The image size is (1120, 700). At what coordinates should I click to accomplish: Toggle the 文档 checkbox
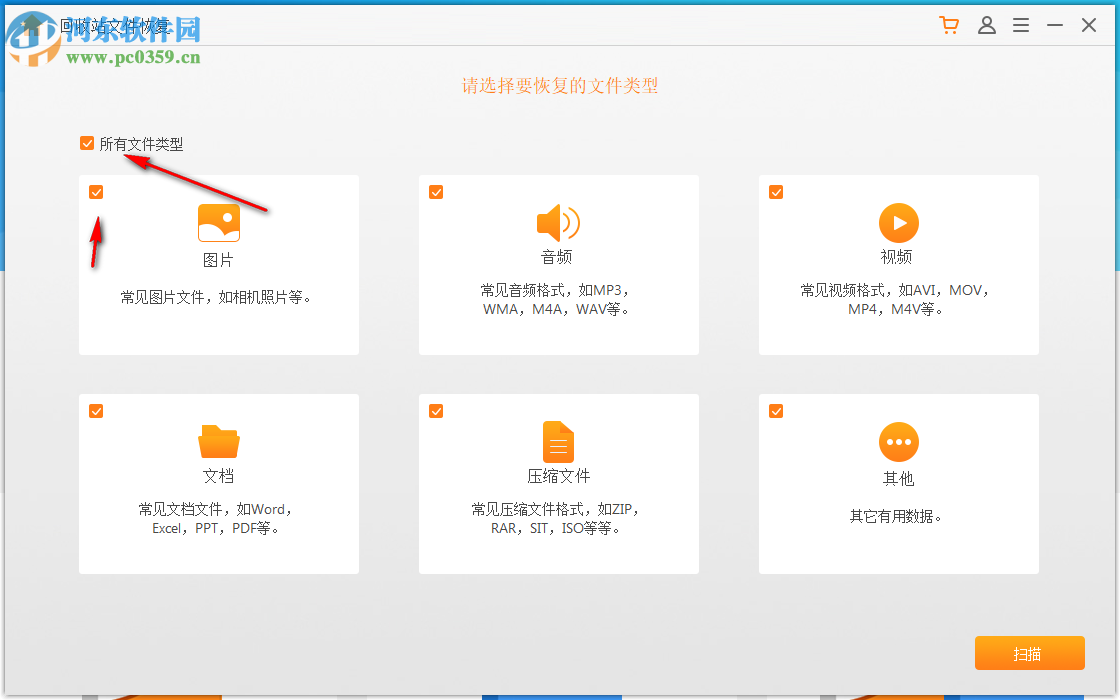(x=96, y=411)
